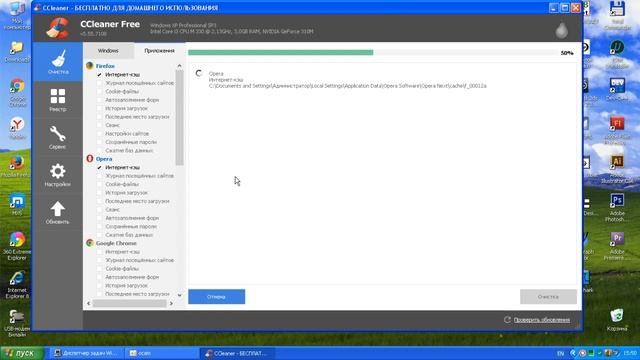This screenshot has width=640, height=360.
Task: Check Opera Cookie-файлы checkbox
Action: click(x=100, y=184)
